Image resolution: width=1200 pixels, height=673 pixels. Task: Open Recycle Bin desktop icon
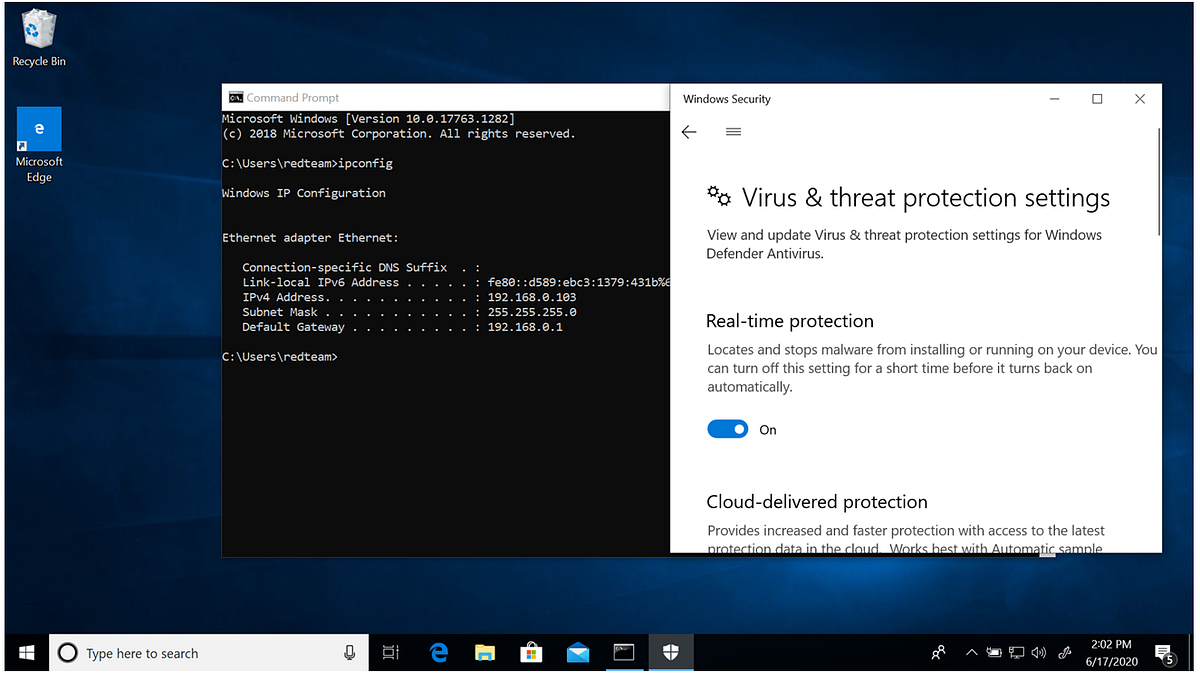point(39,38)
